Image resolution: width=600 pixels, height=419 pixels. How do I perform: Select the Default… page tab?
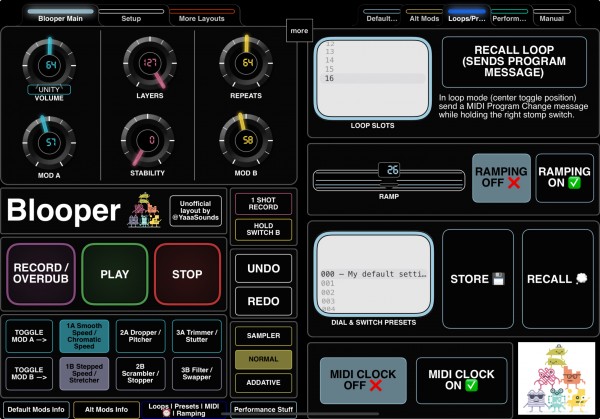(382, 16)
